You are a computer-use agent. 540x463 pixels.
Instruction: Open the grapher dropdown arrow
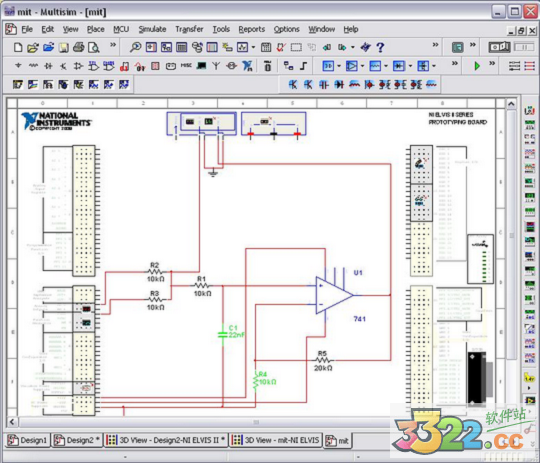click(253, 47)
